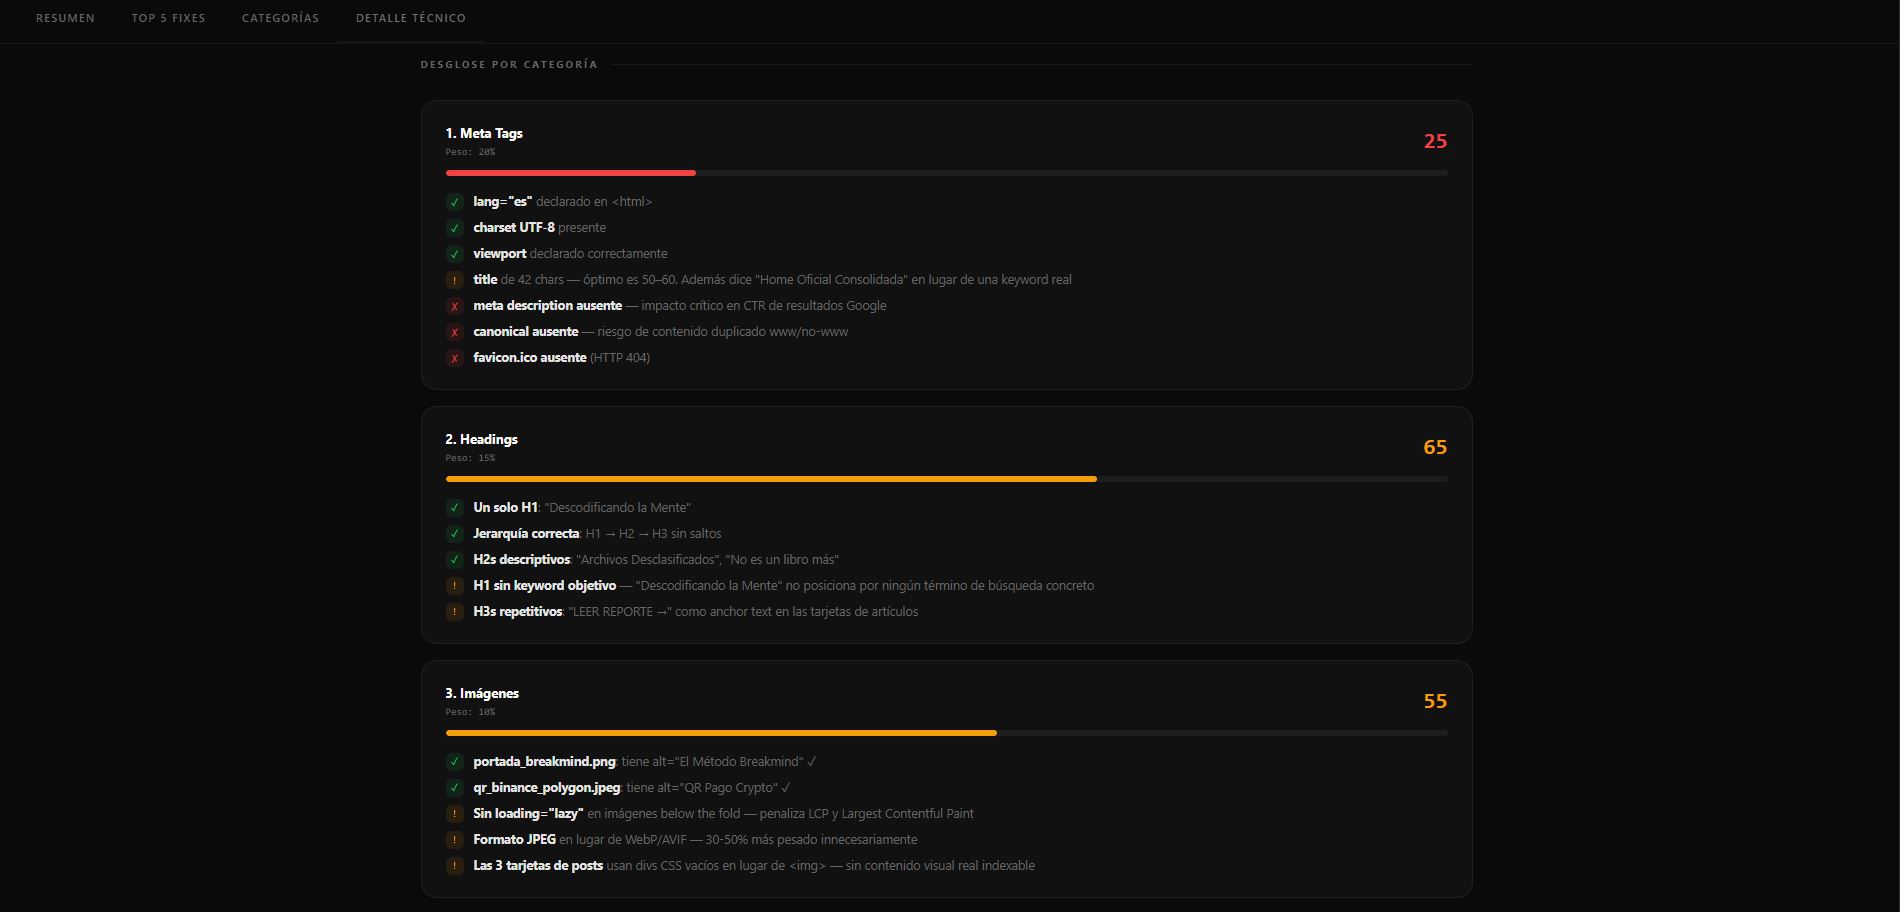Click the warning icon for Sin loading="lazy"
The width and height of the screenshot is (1900, 912).
(454, 814)
